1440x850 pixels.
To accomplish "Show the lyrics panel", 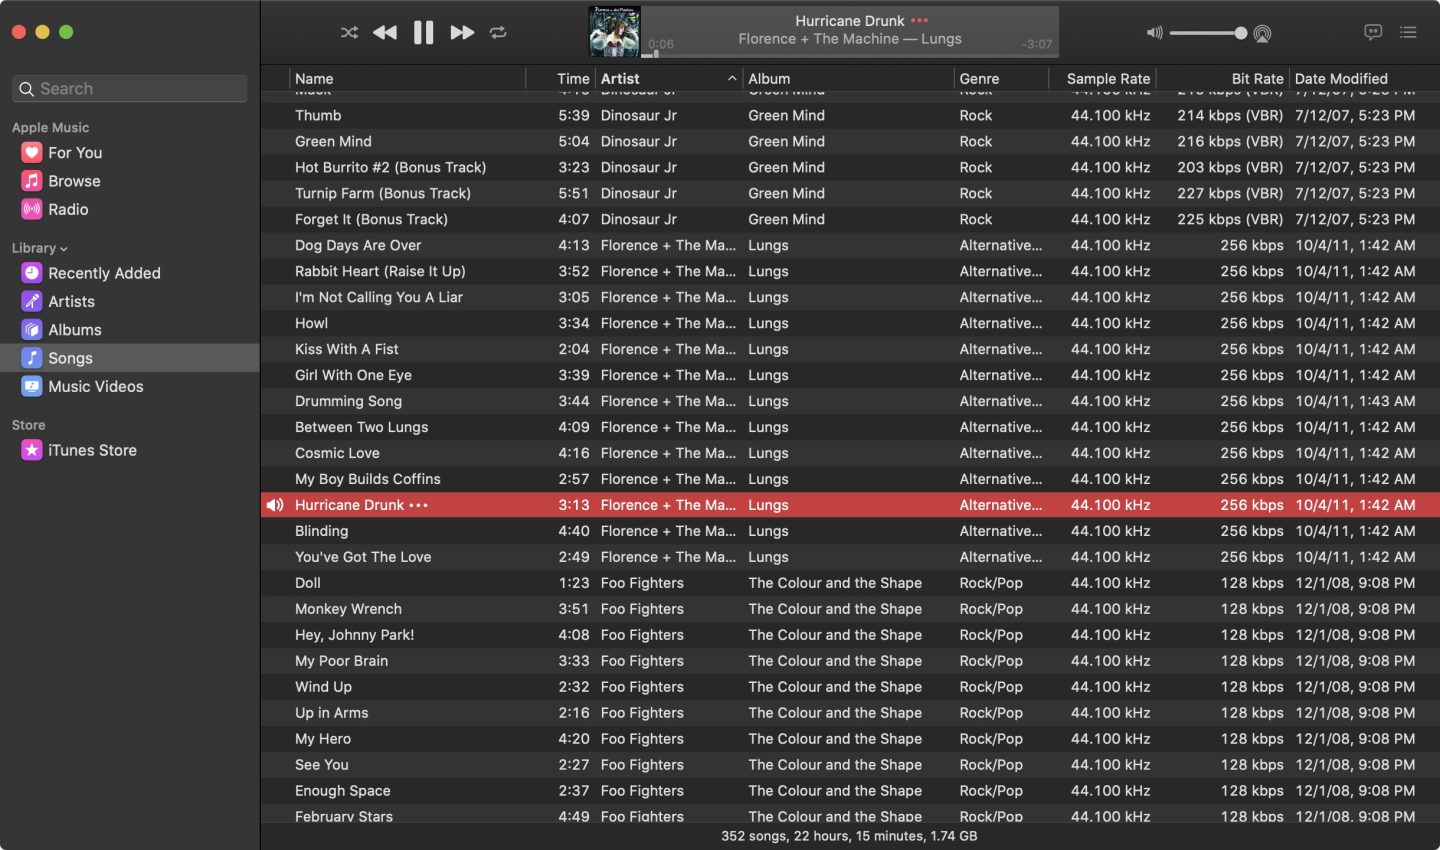I will coord(1373,33).
